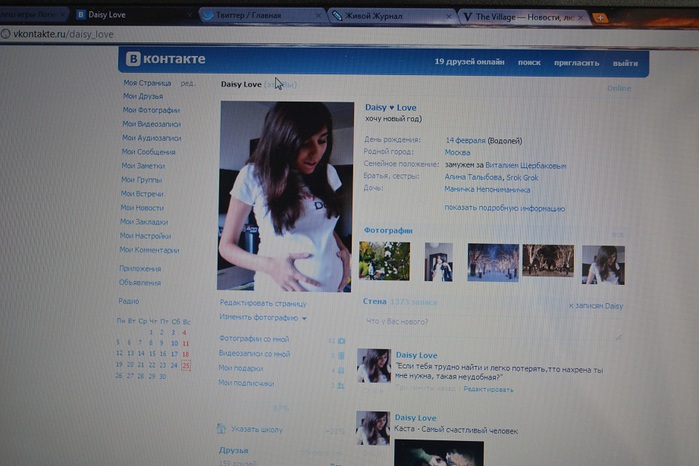Open the new tab plus button
The width and height of the screenshot is (699, 466).
600,18
